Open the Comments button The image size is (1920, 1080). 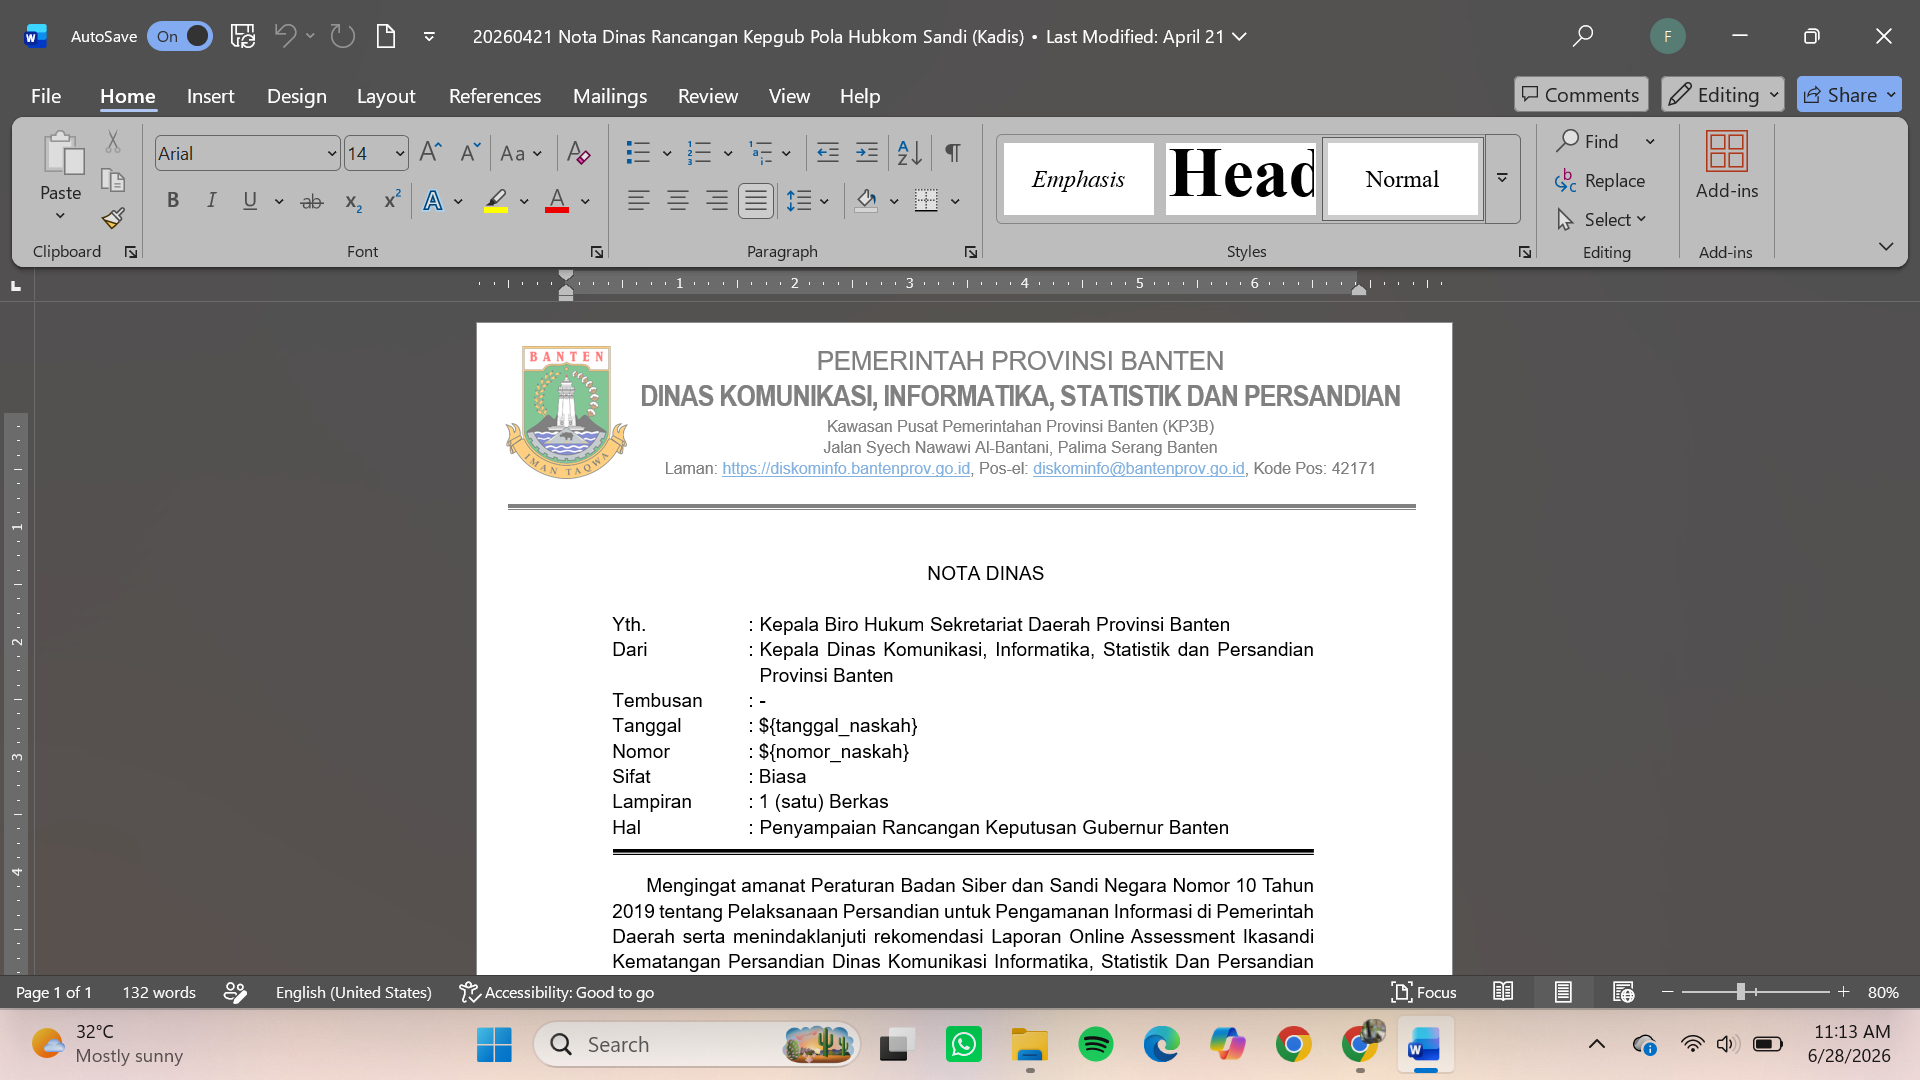point(1581,95)
